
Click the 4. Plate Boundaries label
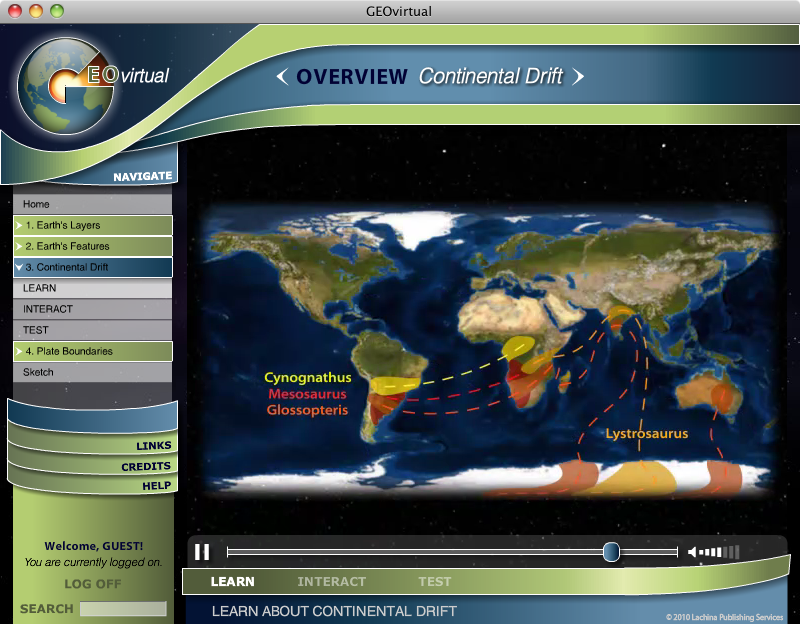[69, 351]
